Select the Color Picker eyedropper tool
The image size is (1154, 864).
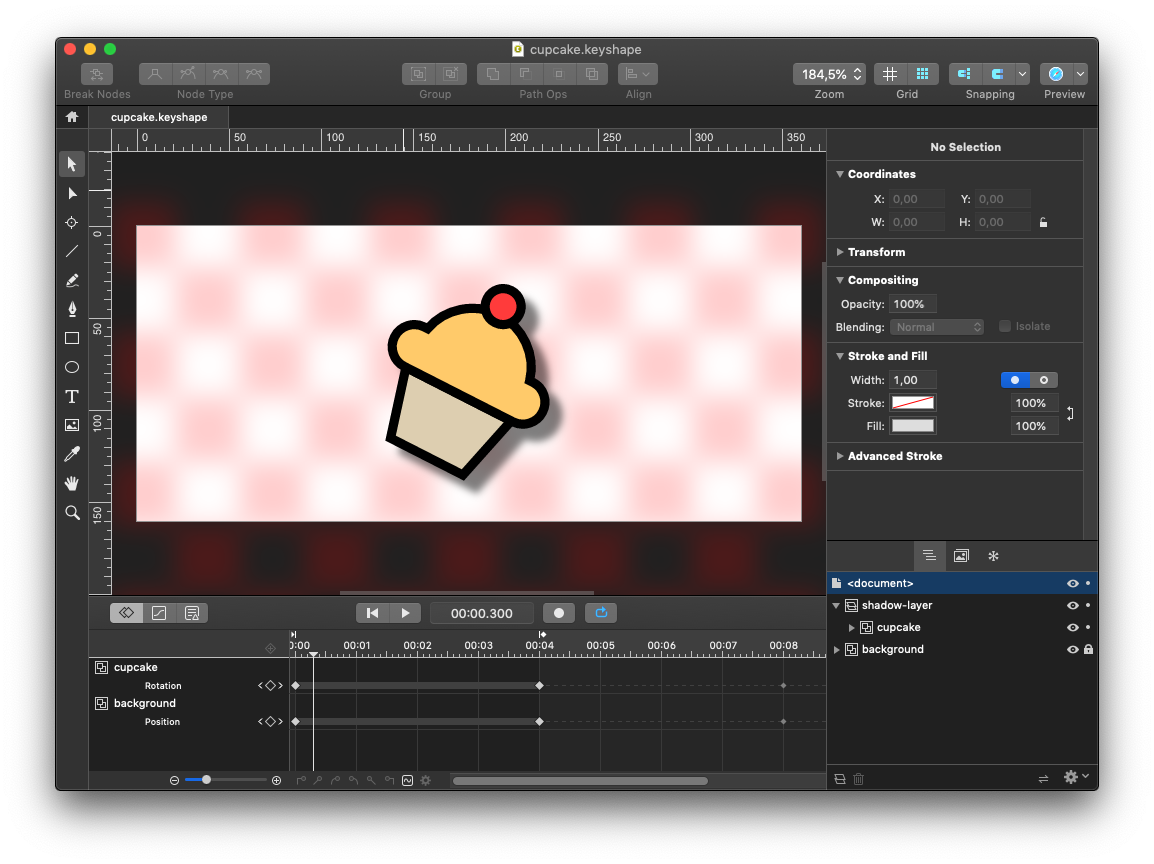point(72,454)
